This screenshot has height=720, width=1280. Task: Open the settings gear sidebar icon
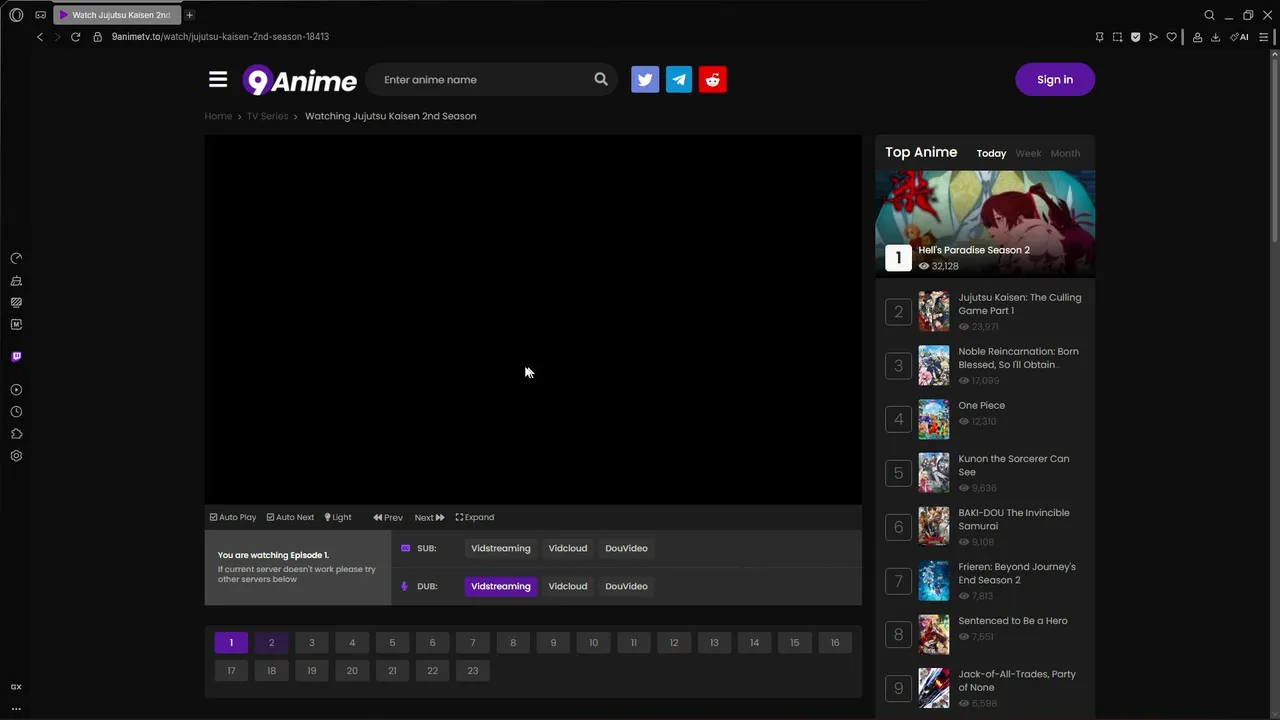[16, 456]
